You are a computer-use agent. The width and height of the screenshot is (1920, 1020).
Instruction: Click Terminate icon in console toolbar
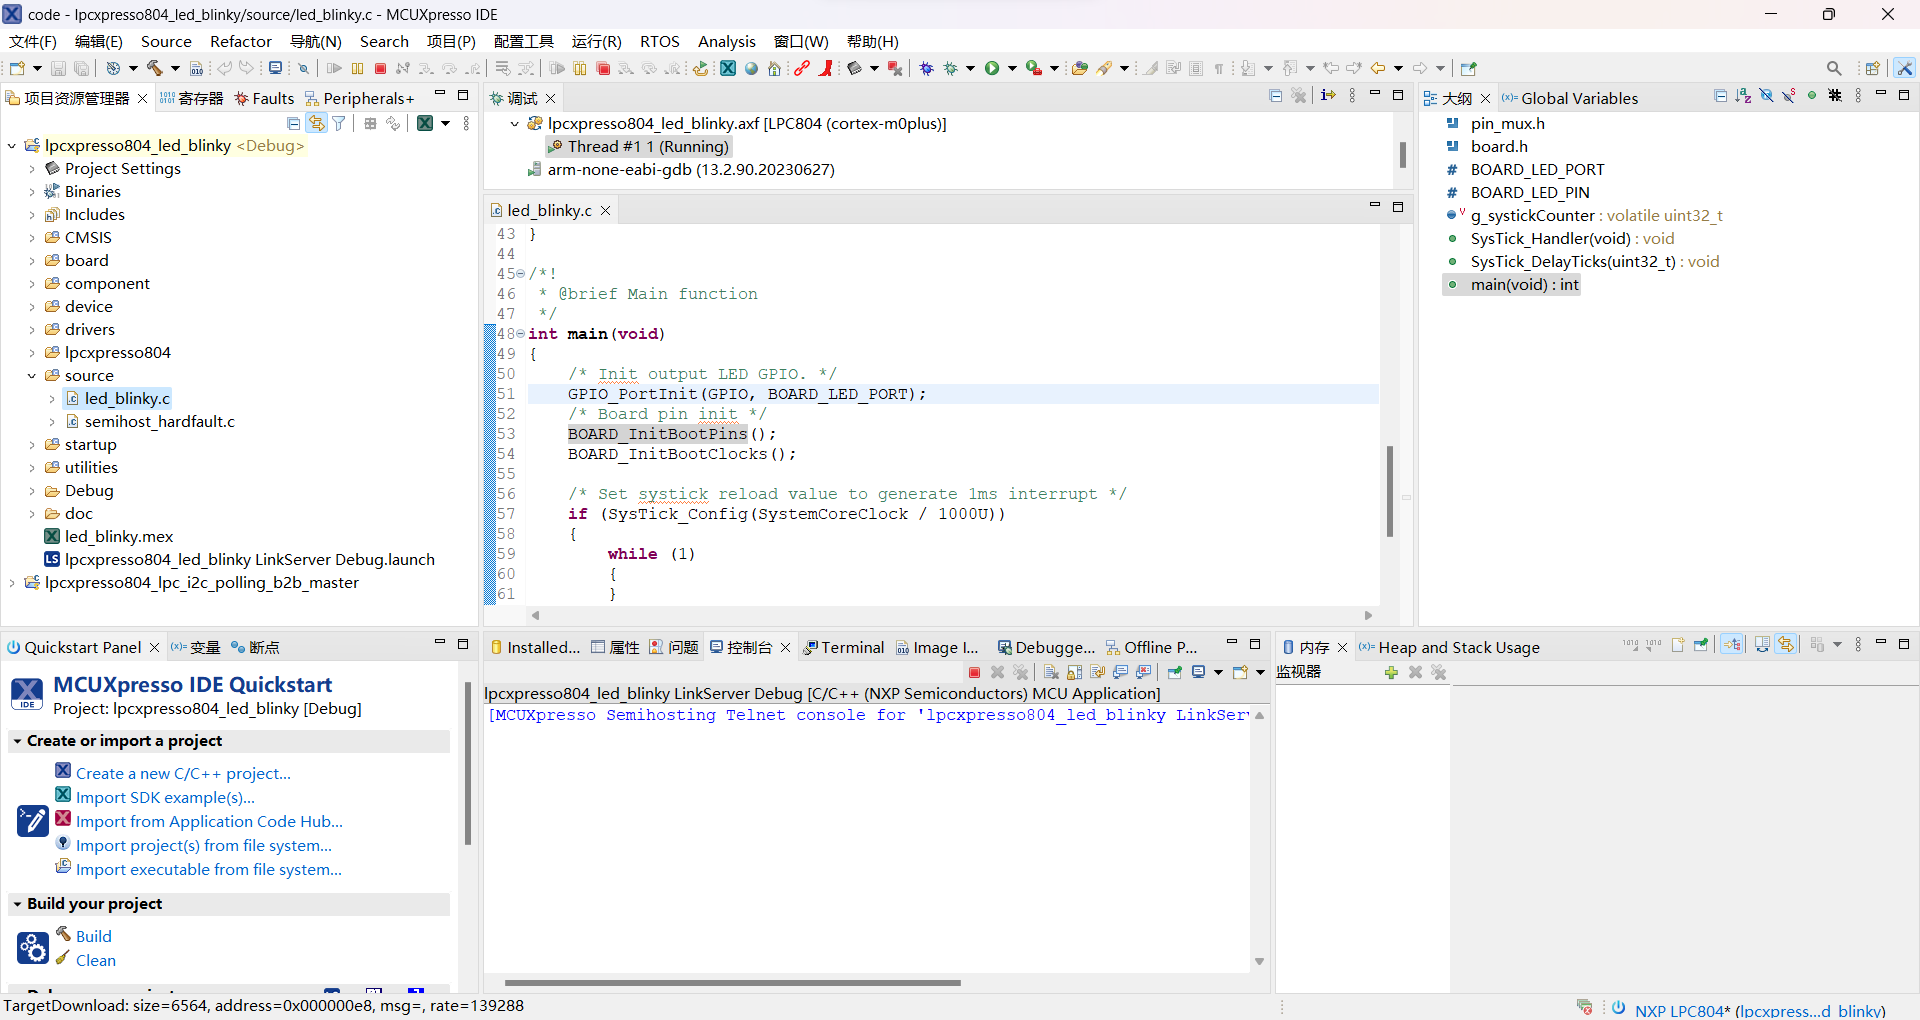(974, 672)
